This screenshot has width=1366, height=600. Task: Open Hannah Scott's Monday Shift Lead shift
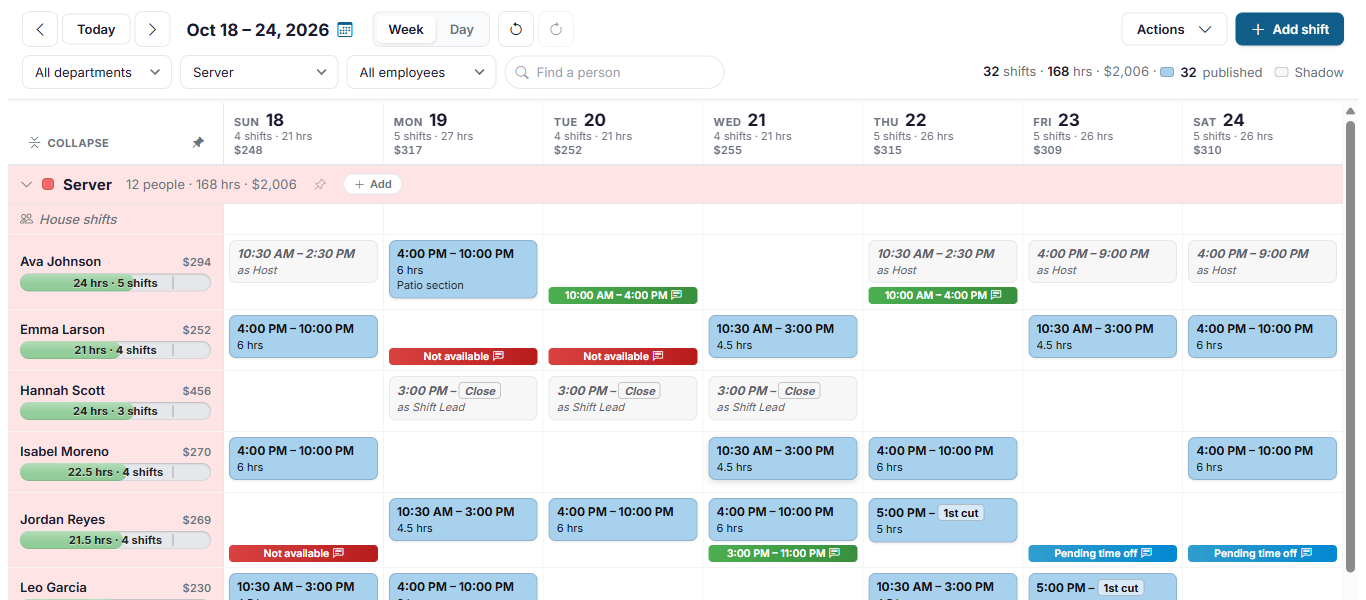pos(463,398)
